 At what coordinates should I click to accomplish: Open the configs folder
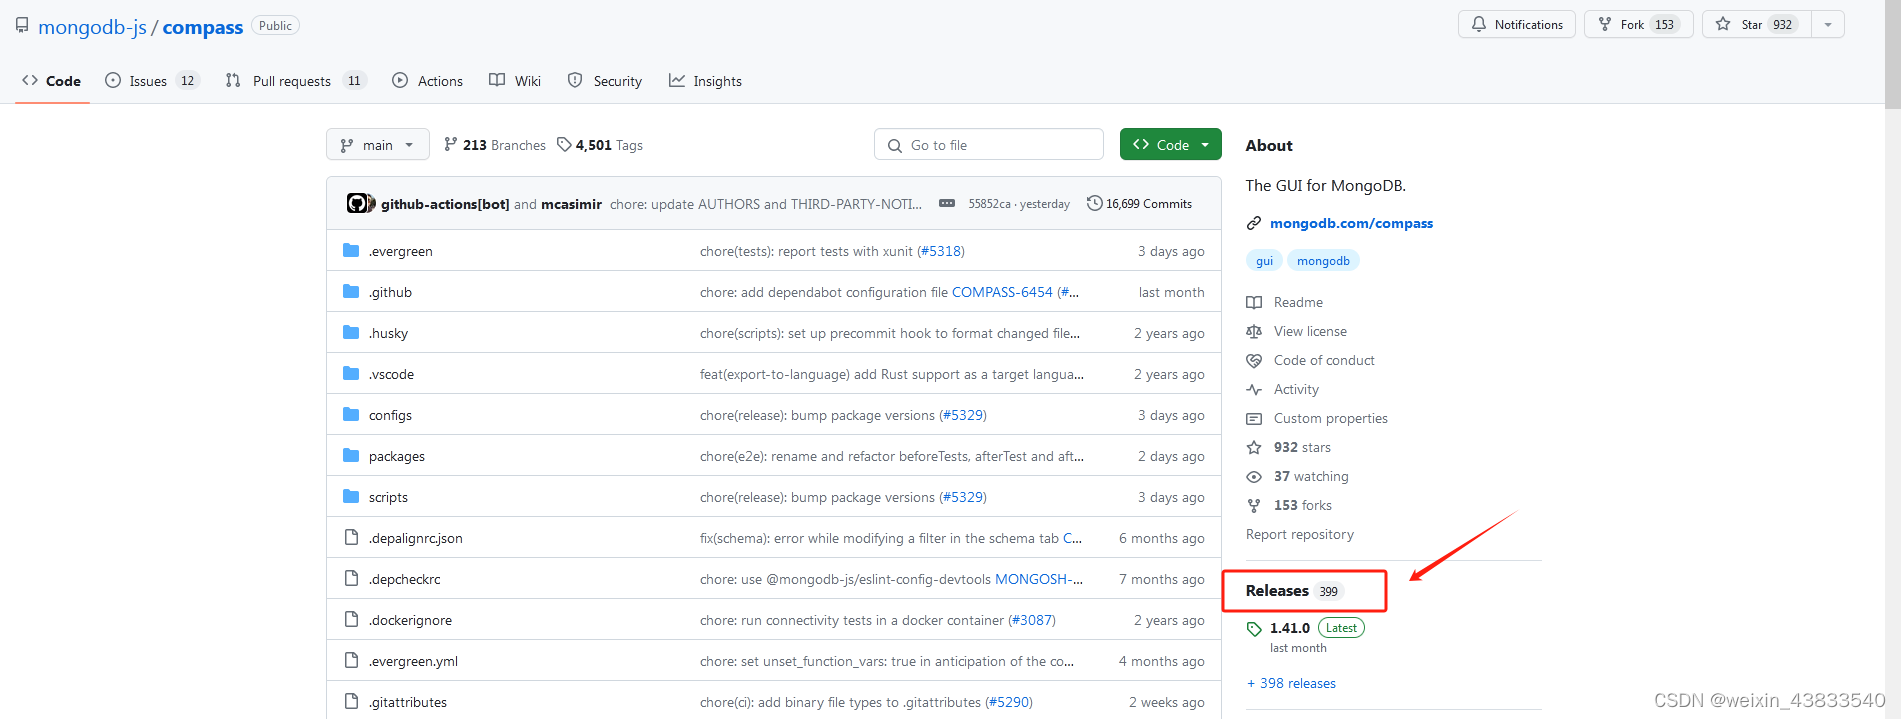[390, 415]
